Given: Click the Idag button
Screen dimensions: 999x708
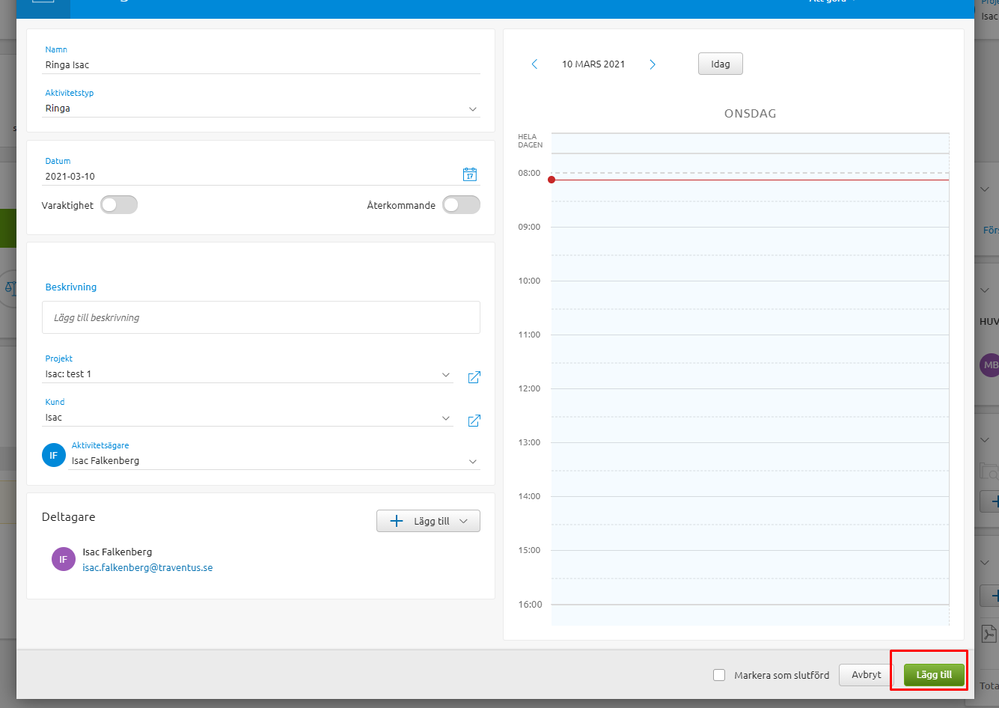Looking at the screenshot, I should pyautogui.click(x=720, y=64).
